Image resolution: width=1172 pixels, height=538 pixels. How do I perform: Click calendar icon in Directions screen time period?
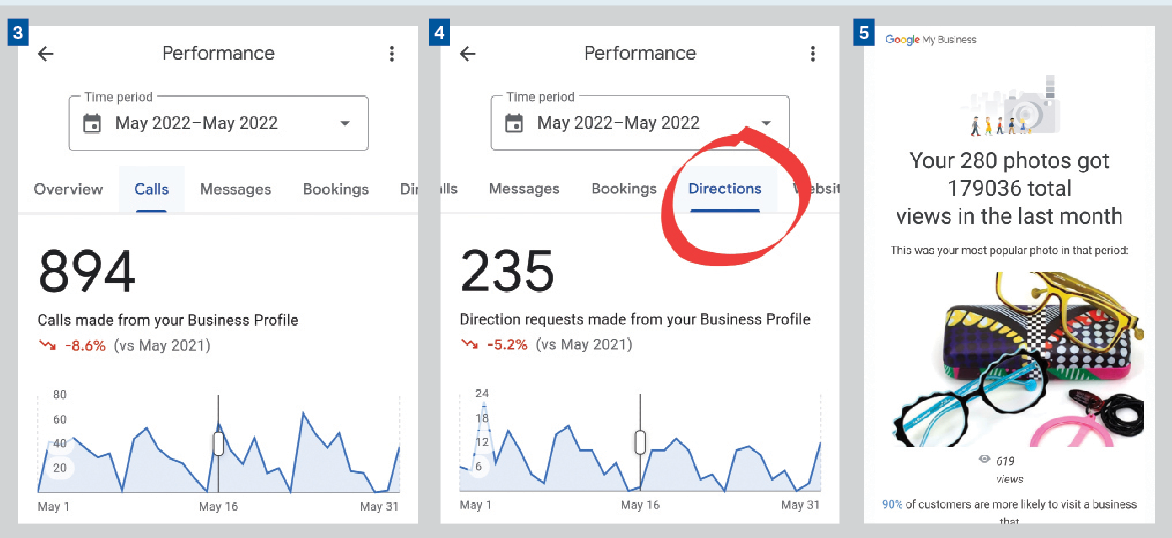click(513, 123)
